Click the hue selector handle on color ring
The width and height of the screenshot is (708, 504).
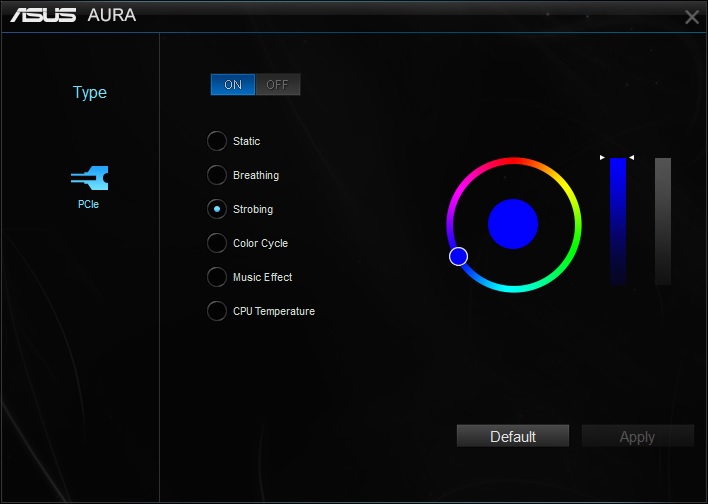tap(458, 257)
